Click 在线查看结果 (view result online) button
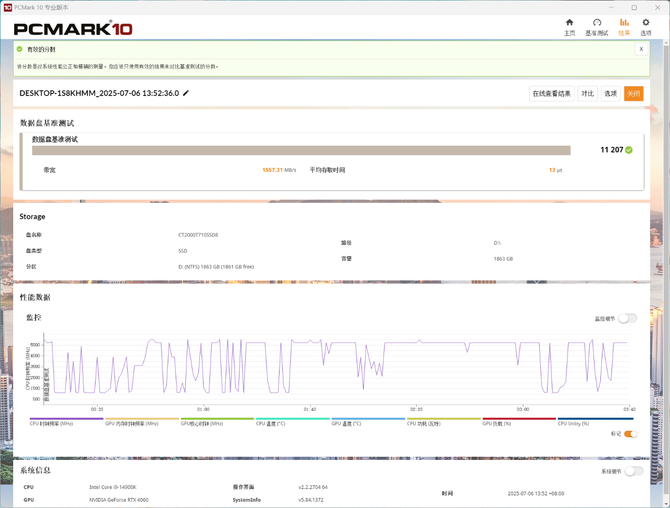The height and width of the screenshot is (508, 670). click(551, 94)
